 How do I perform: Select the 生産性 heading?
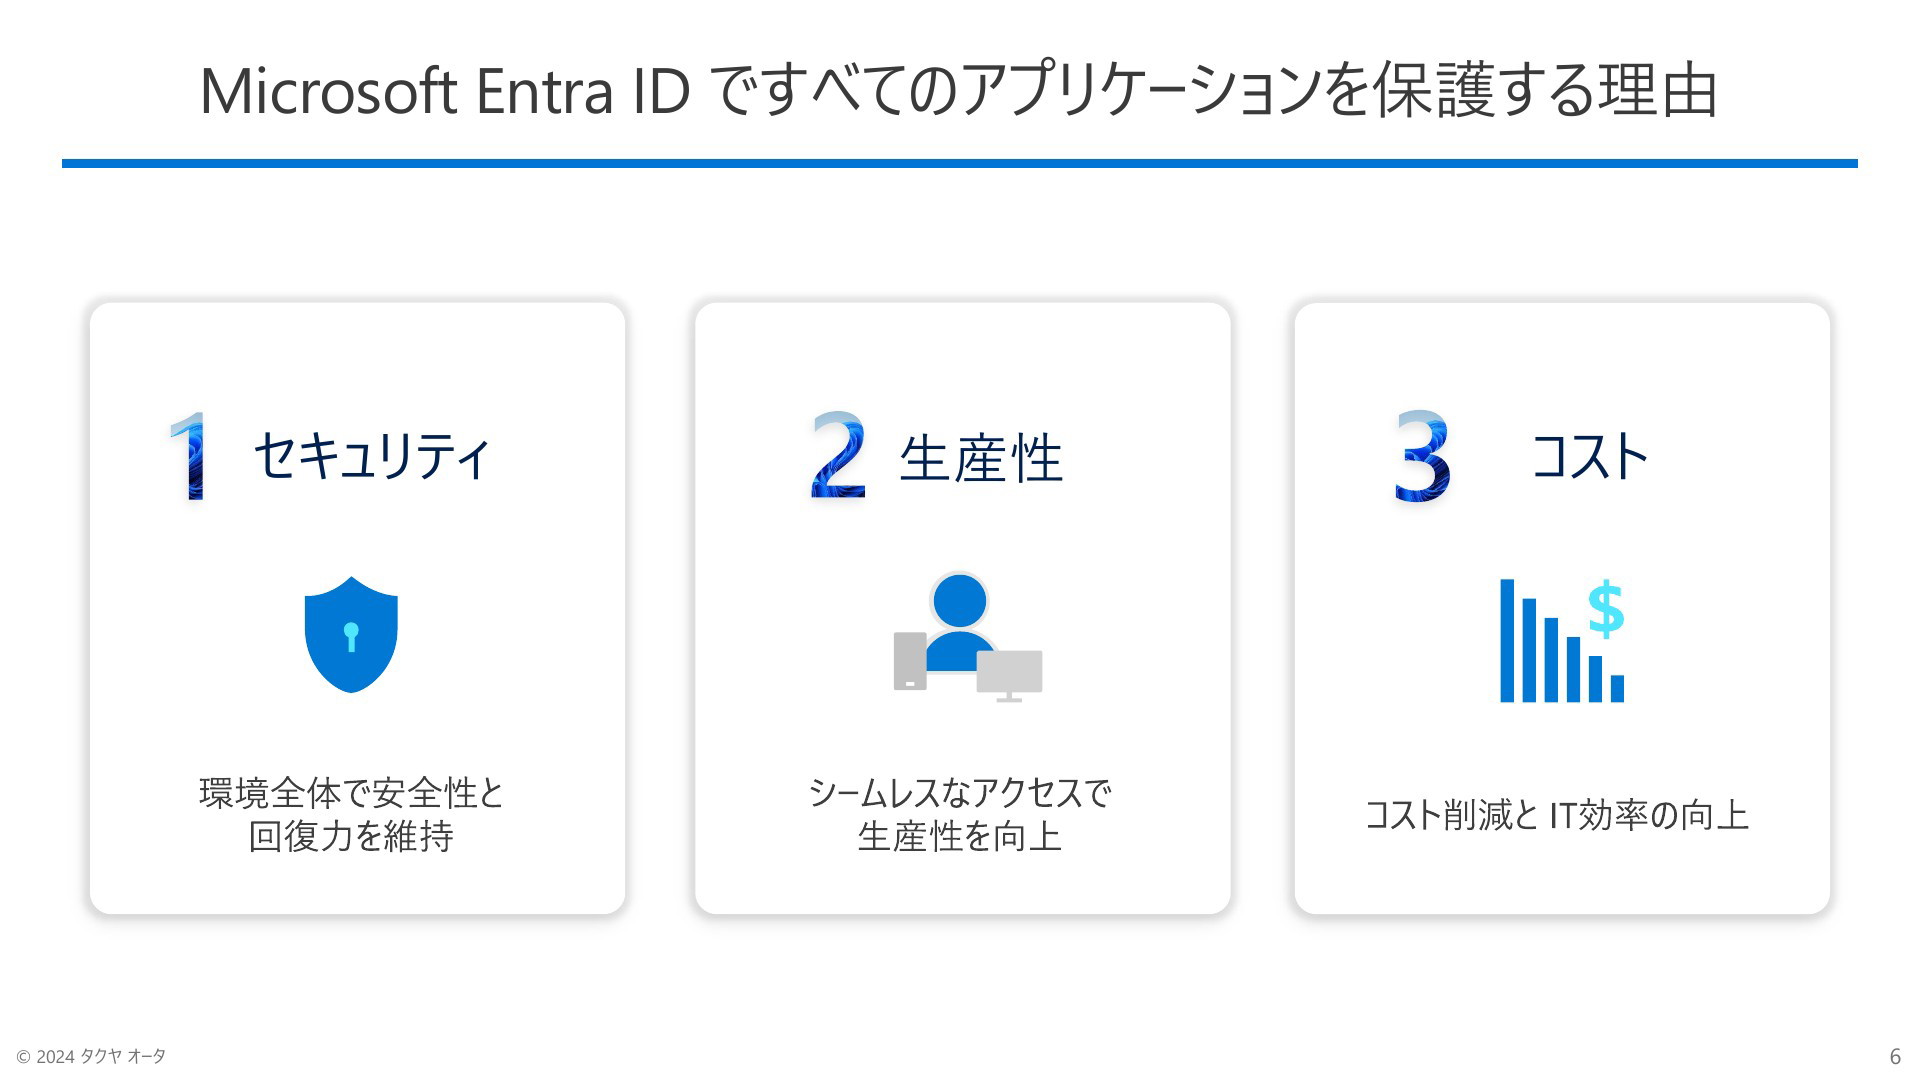click(x=981, y=459)
